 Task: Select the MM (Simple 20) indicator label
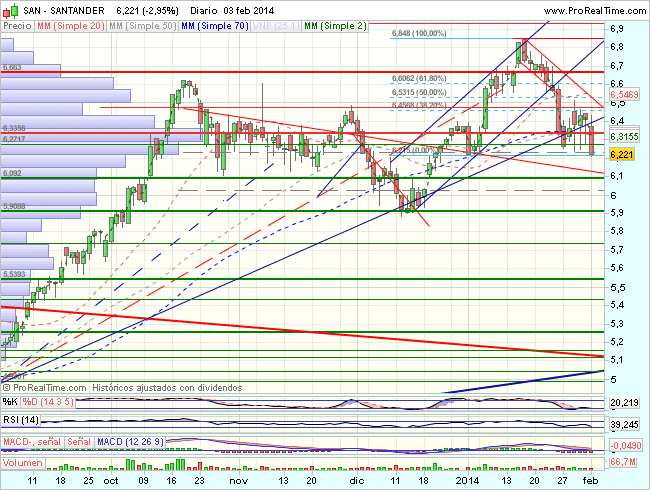coord(70,26)
